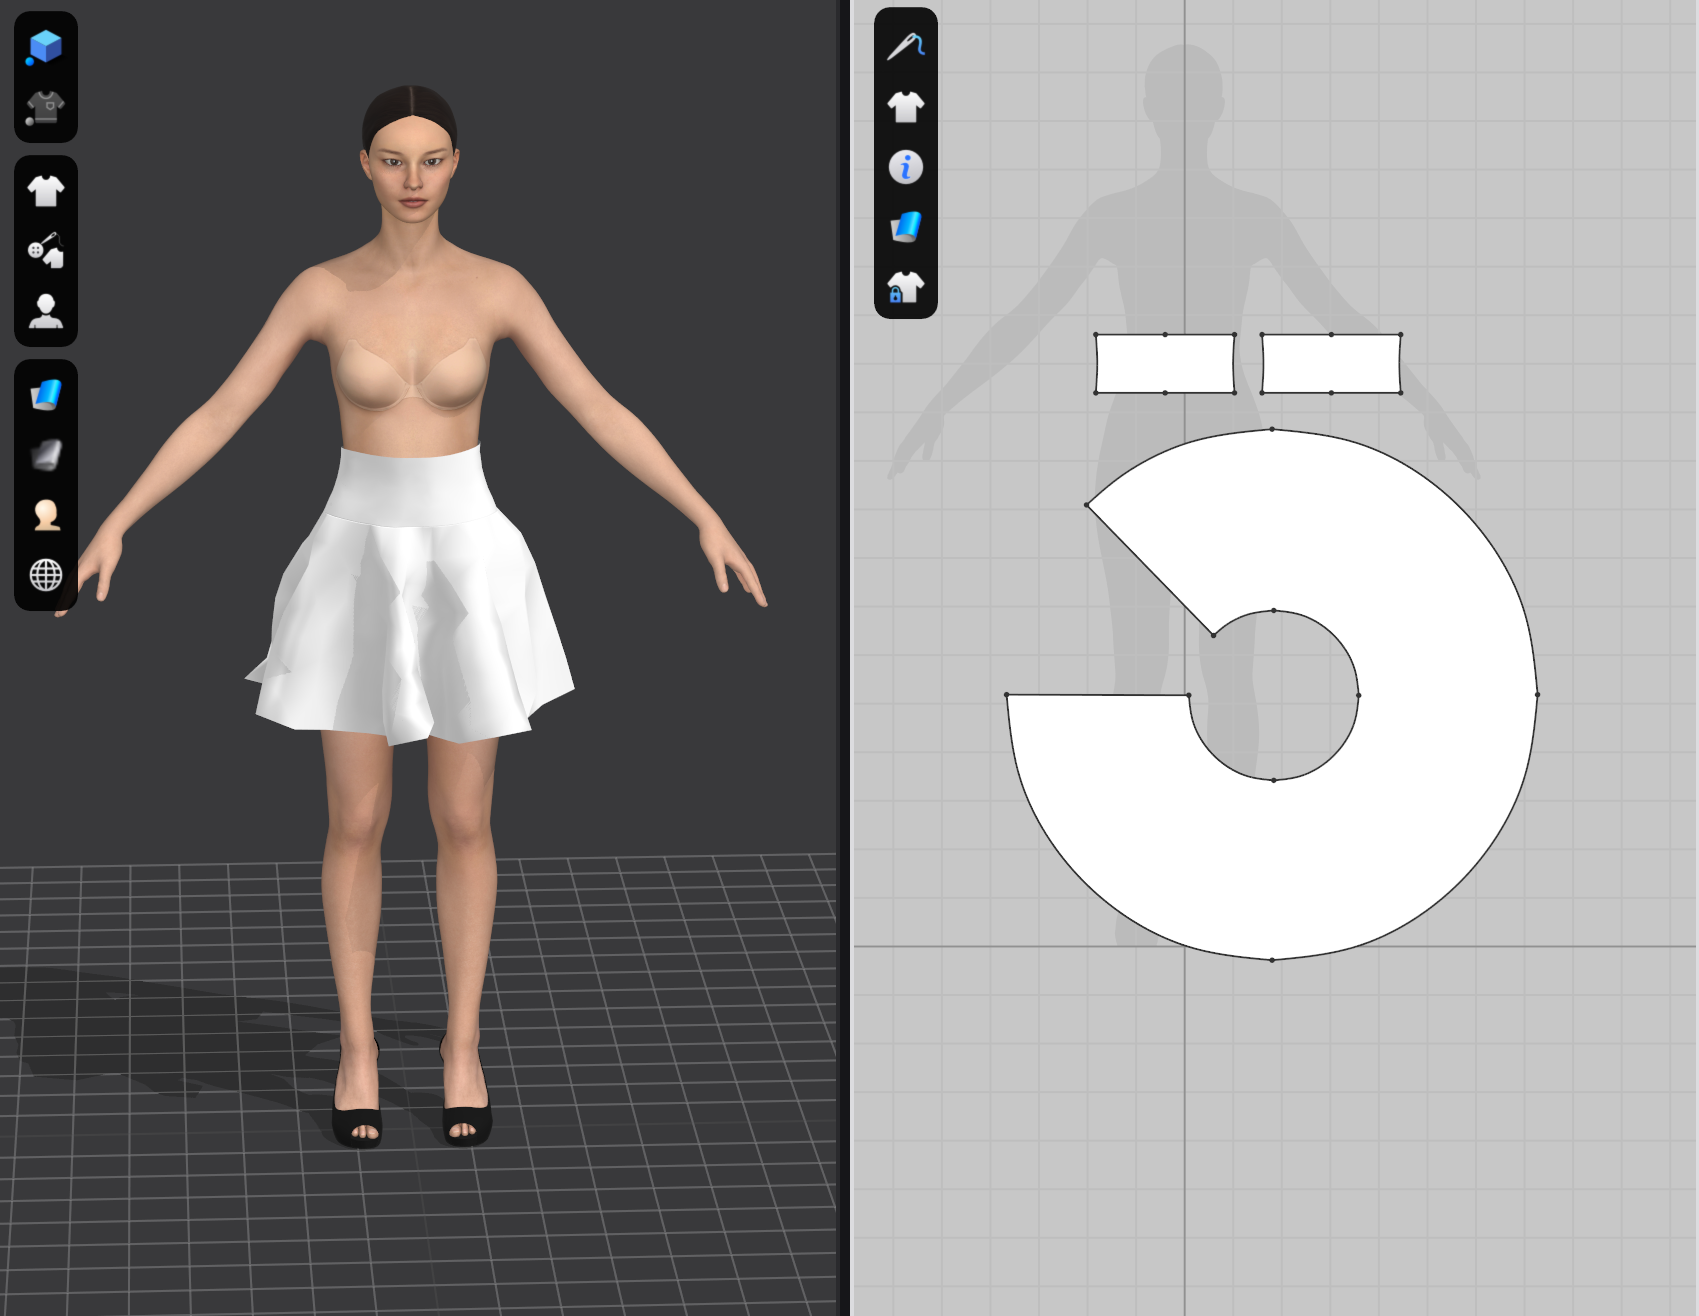
Task: Click the button-and-needle trims icon
Action: tap(45, 250)
